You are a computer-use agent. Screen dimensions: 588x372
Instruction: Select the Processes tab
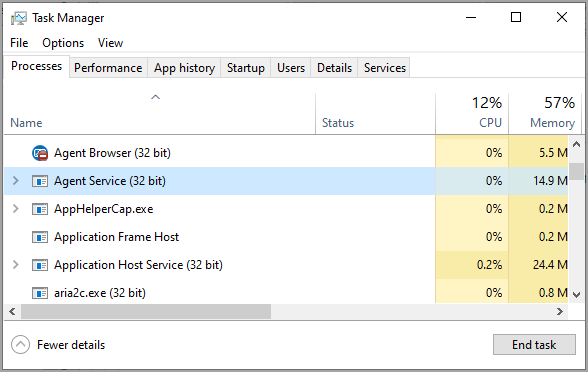[x=36, y=66]
